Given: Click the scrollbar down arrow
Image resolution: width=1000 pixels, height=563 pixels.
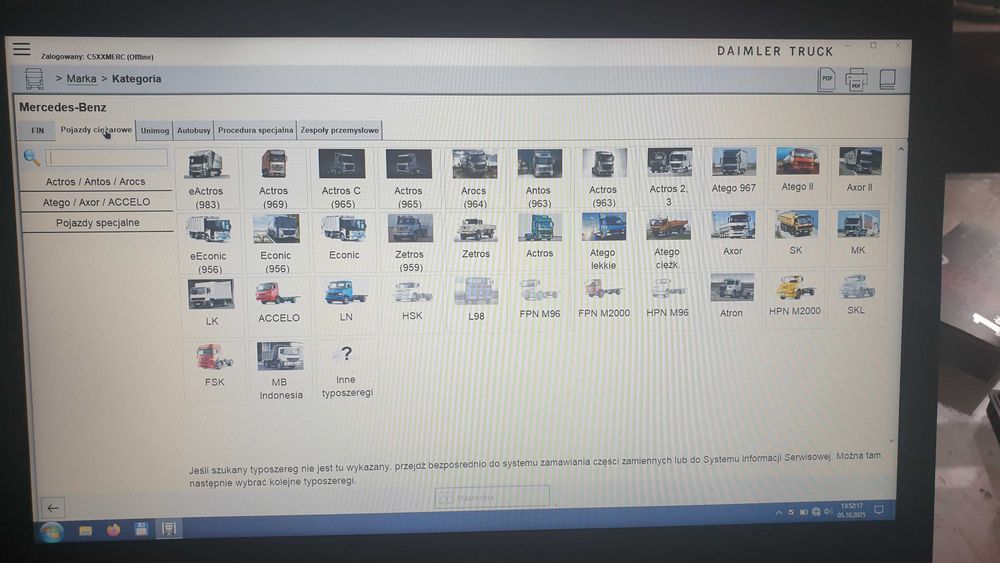Looking at the screenshot, I should point(892,441).
